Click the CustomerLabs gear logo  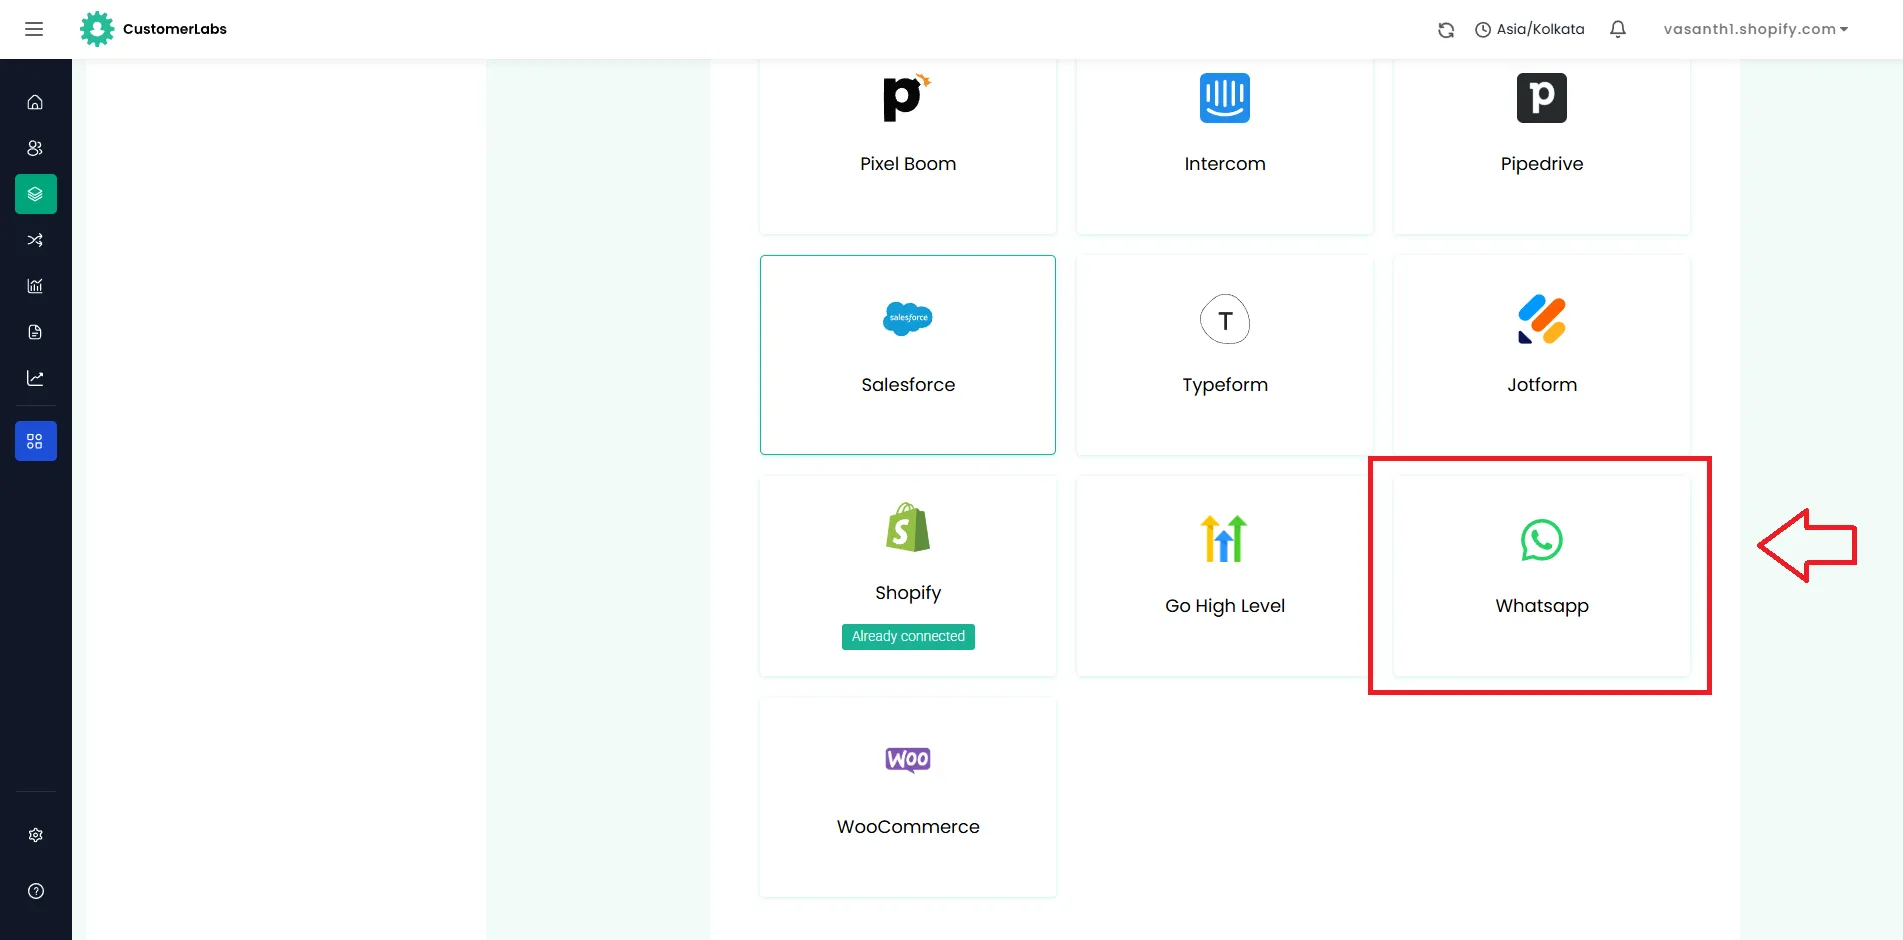point(97,29)
